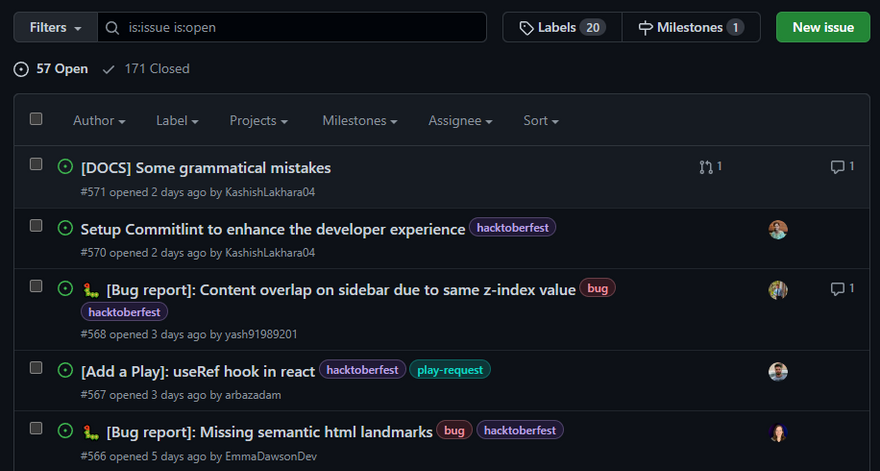Switch to the 171 Closed issues view

pos(146,69)
